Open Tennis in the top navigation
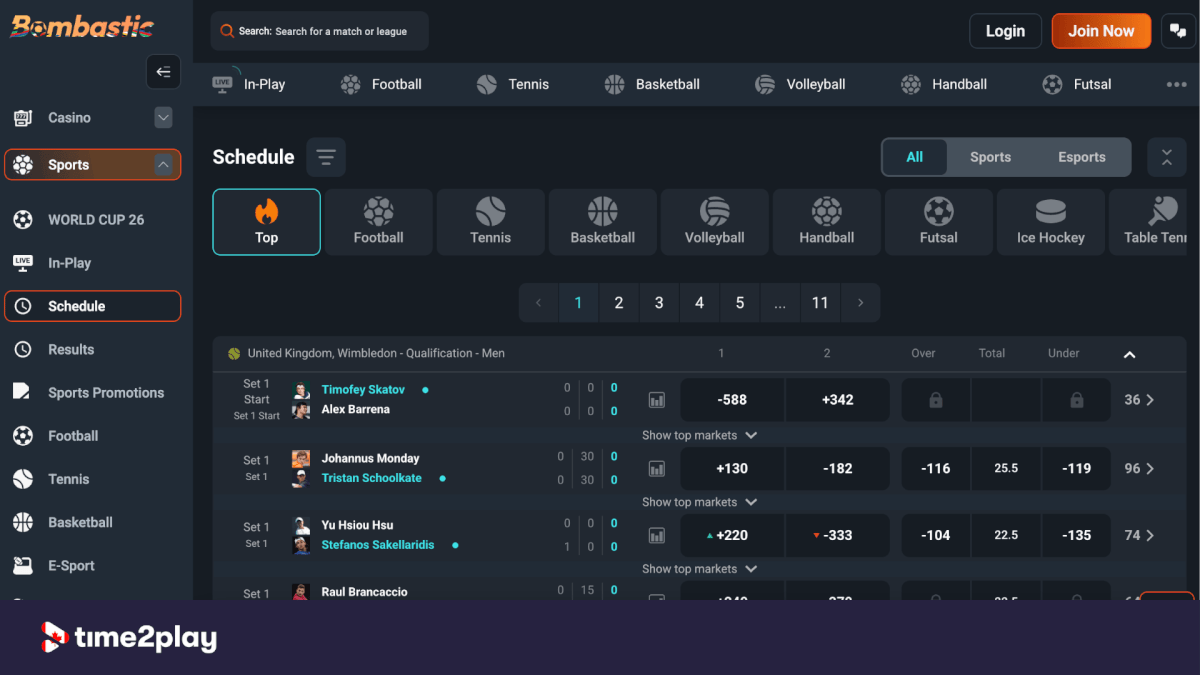This screenshot has height=675, width=1200. tap(513, 84)
